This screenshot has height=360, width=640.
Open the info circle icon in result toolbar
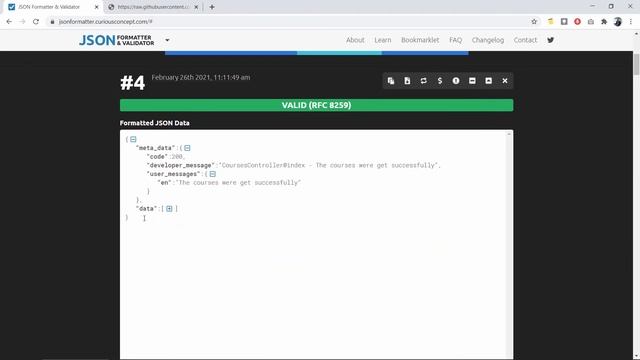(456, 81)
